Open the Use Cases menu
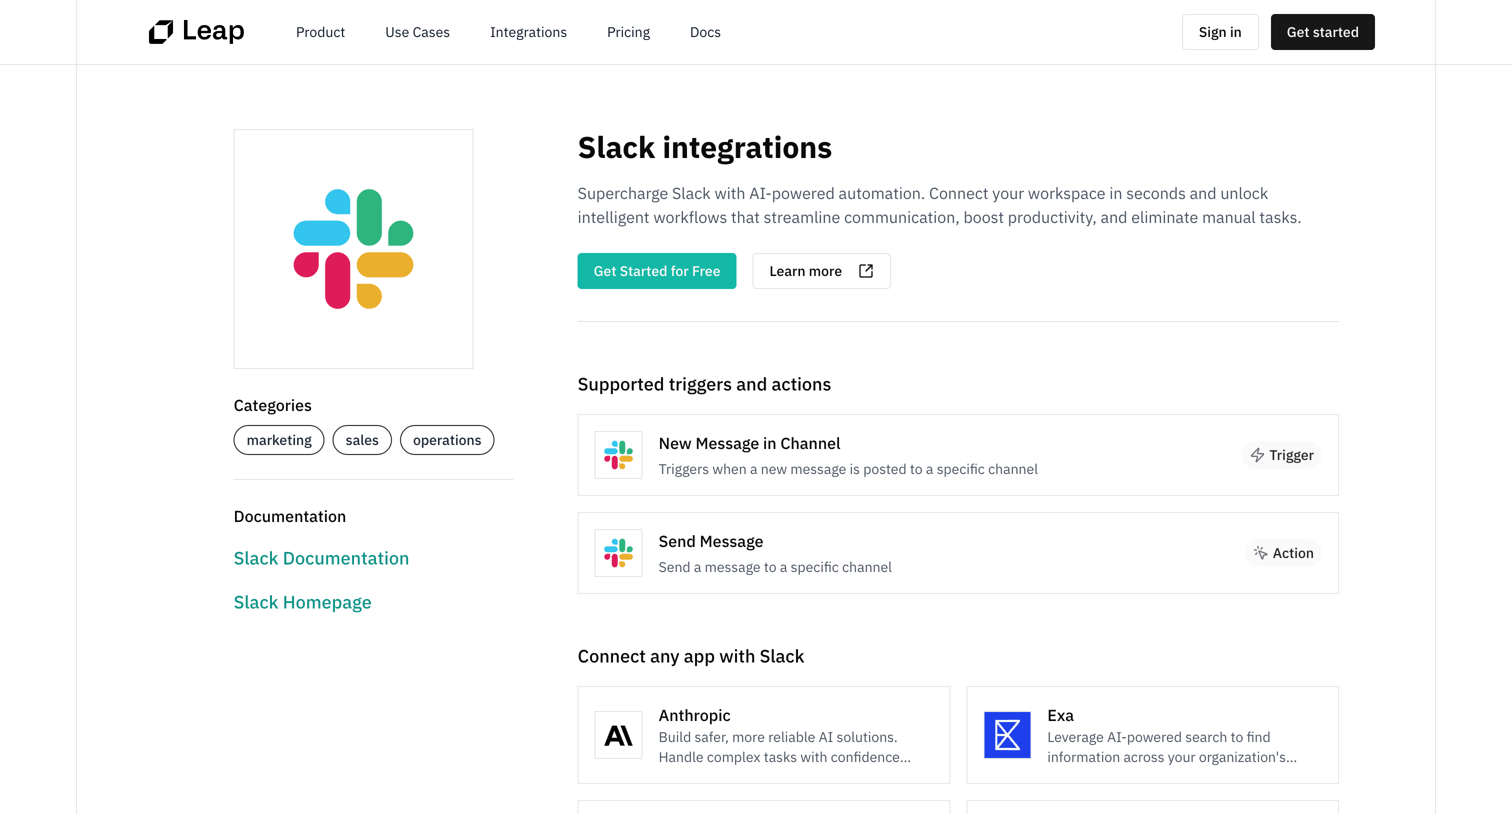This screenshot has height=814, width=1512. (x=417, y=32)
